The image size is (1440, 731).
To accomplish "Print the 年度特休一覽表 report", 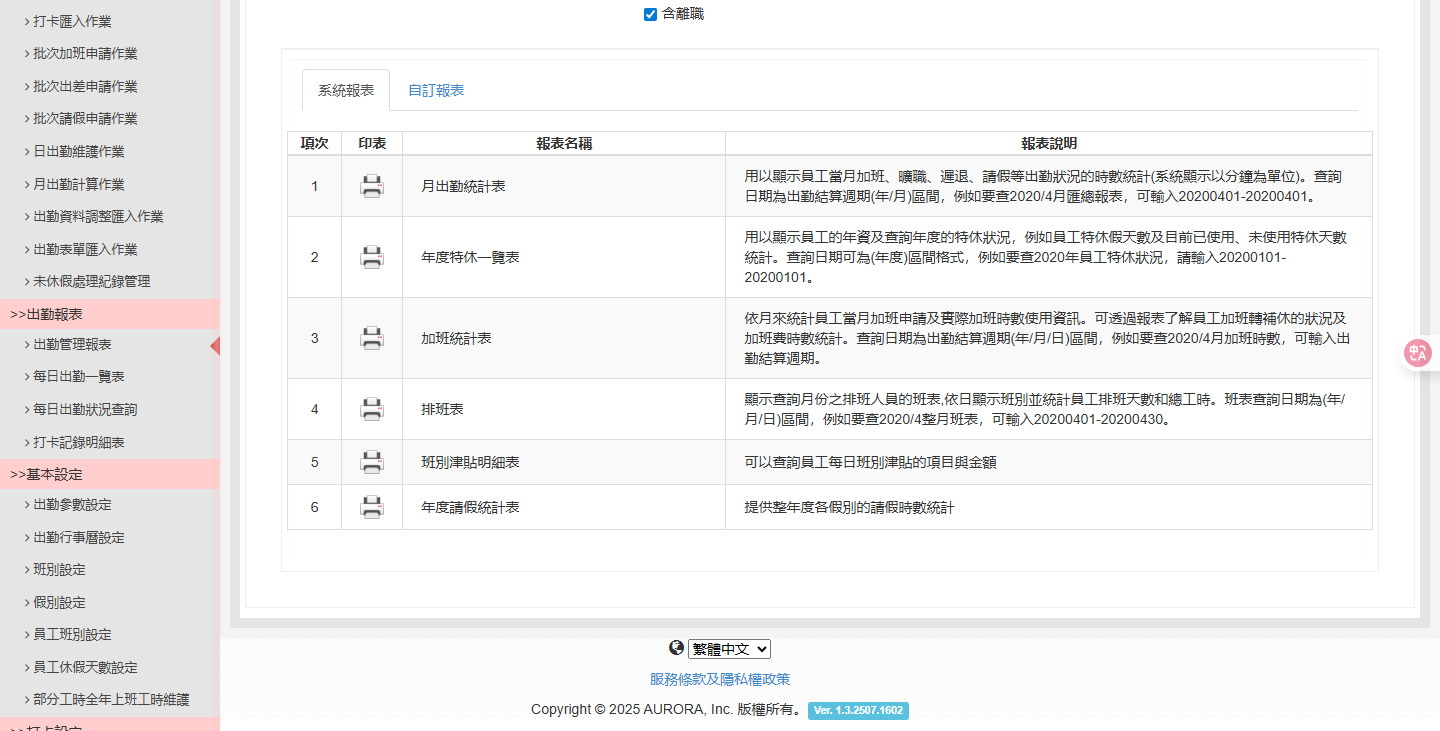I will pyautogui.click(x=371, y=257).
